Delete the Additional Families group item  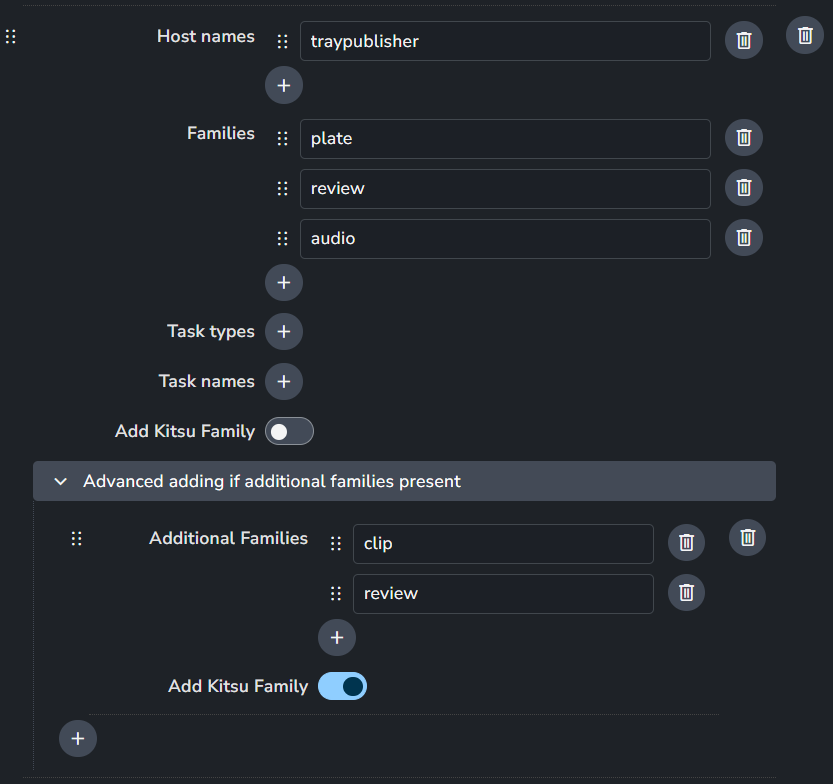[x=747, y=537]
